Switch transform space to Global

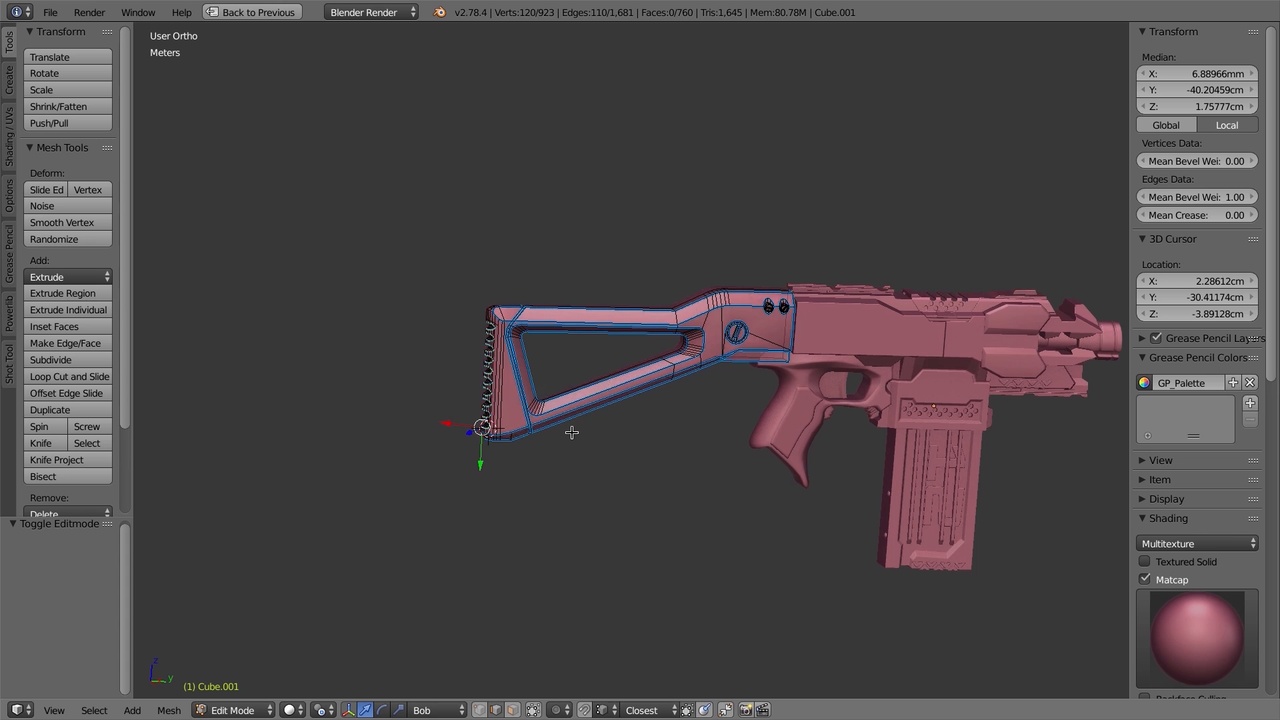(x=1166, y=125)
